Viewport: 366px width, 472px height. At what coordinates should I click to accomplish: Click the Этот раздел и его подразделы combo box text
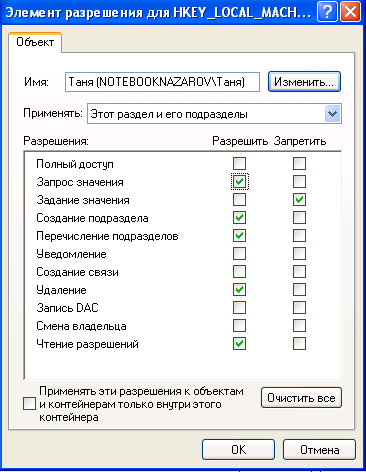coord(169,114)
